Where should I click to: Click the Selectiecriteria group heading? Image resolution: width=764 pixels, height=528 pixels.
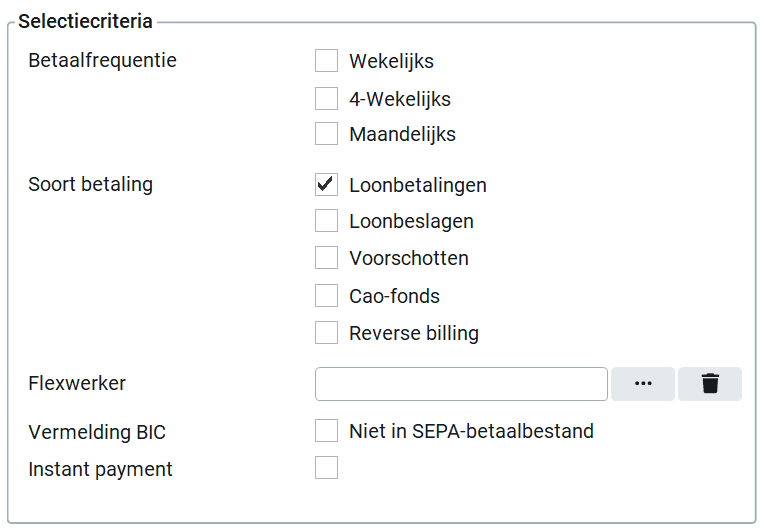tap(85, 21)
